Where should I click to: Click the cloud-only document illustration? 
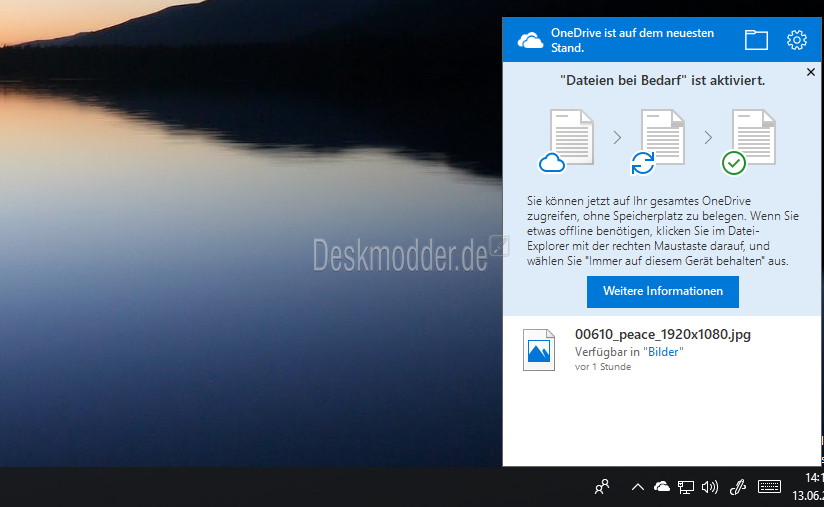tap(566, 141)
